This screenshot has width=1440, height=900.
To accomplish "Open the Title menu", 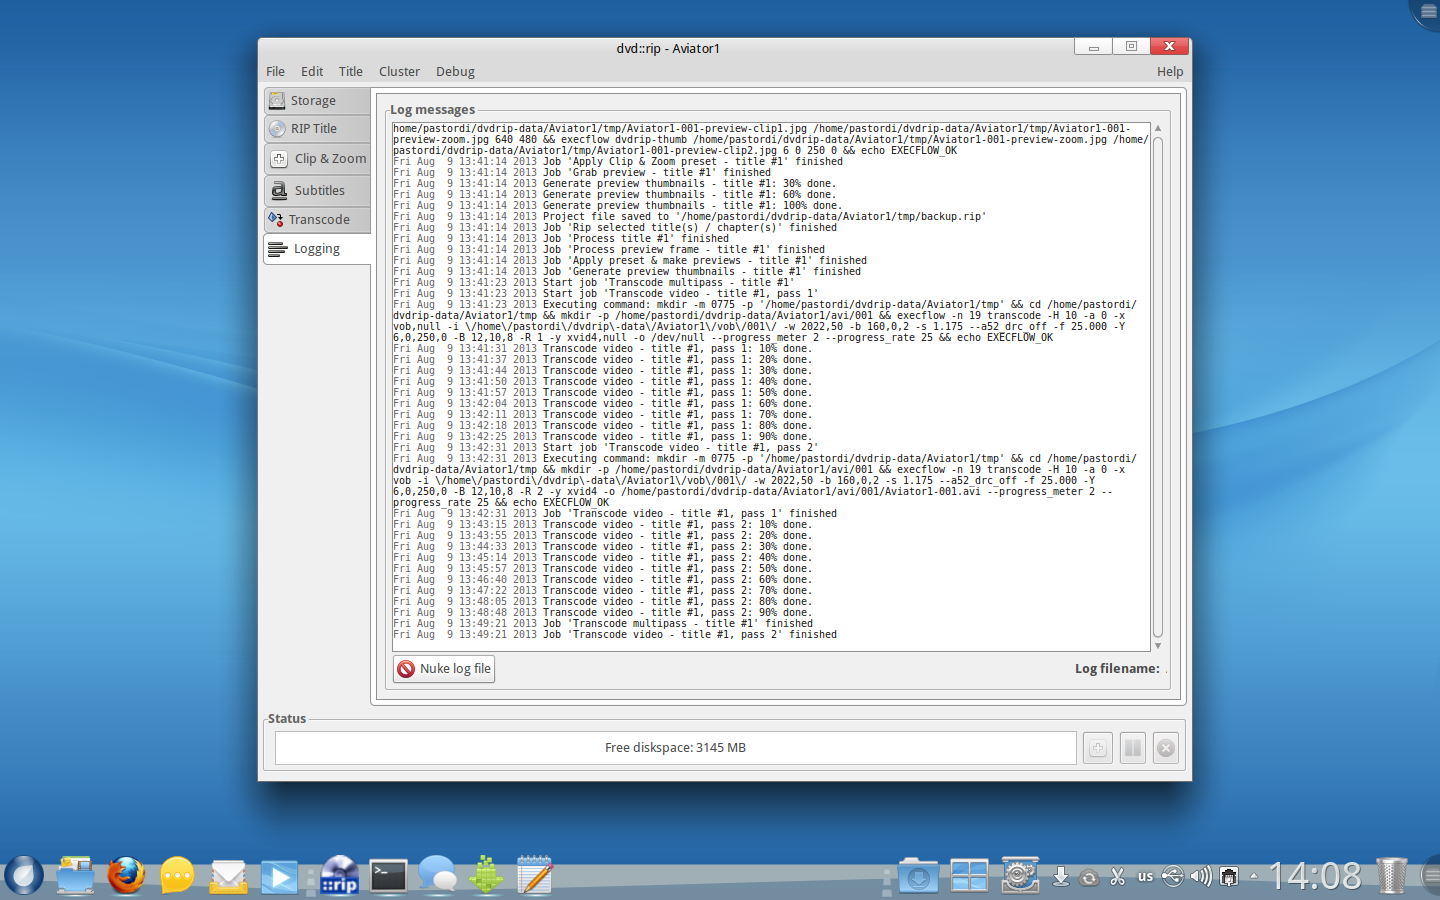I will click(350, 72).
